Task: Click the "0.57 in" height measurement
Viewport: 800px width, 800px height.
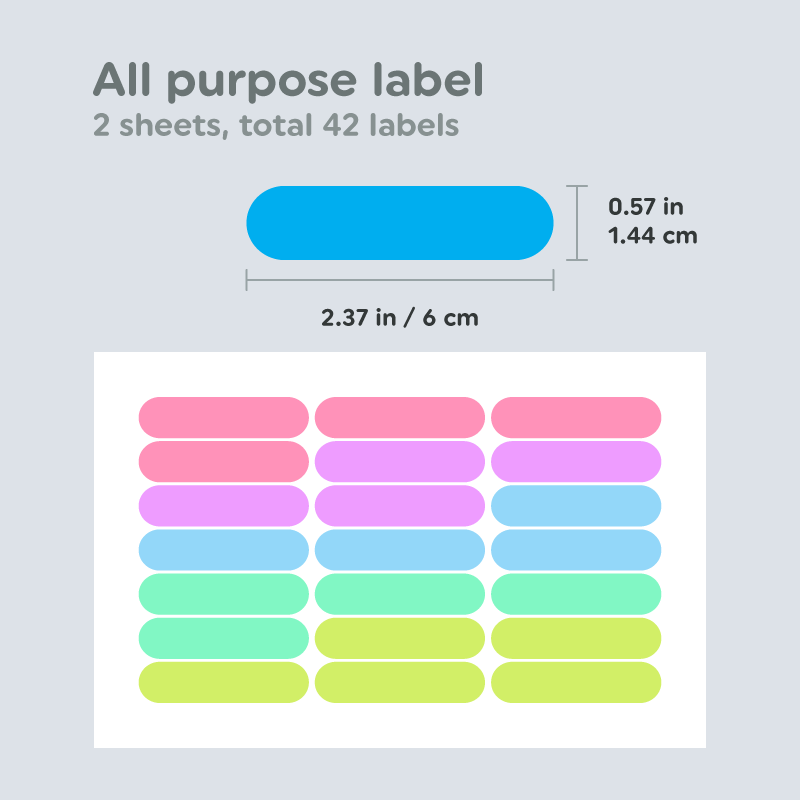Action: (x=646, y=207)
